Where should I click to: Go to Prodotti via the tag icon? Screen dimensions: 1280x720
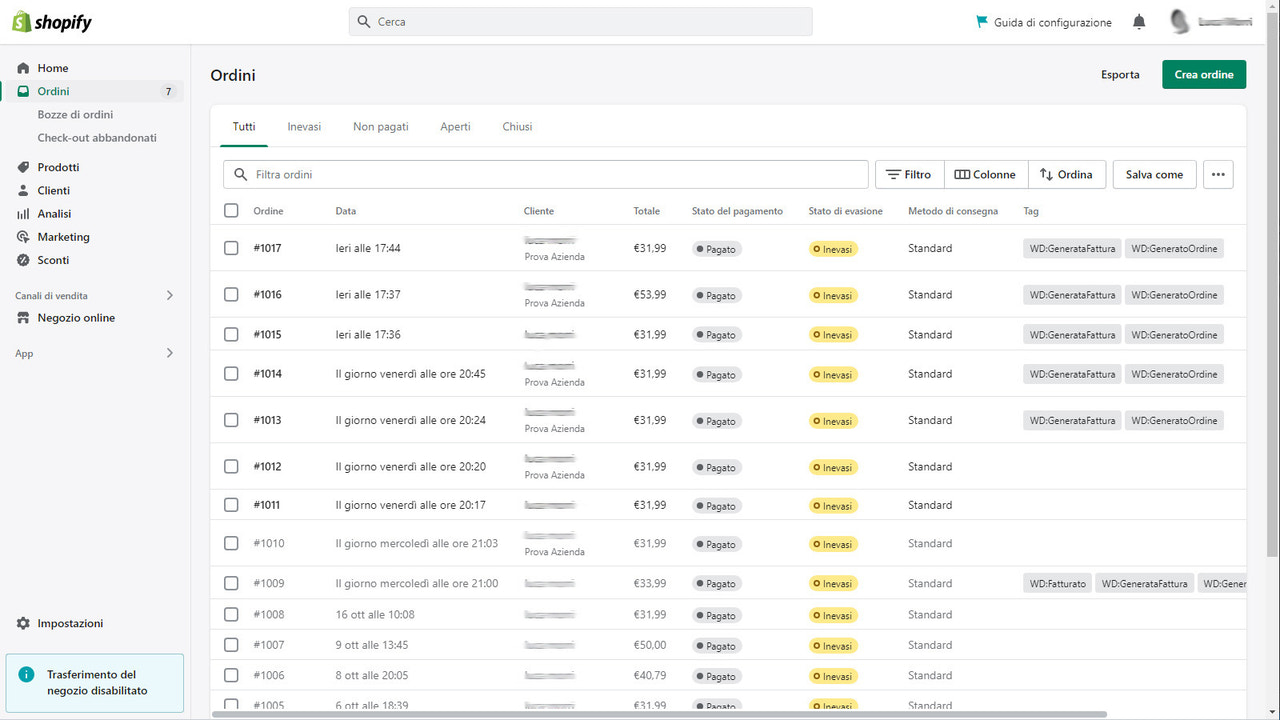pos(23,167)
